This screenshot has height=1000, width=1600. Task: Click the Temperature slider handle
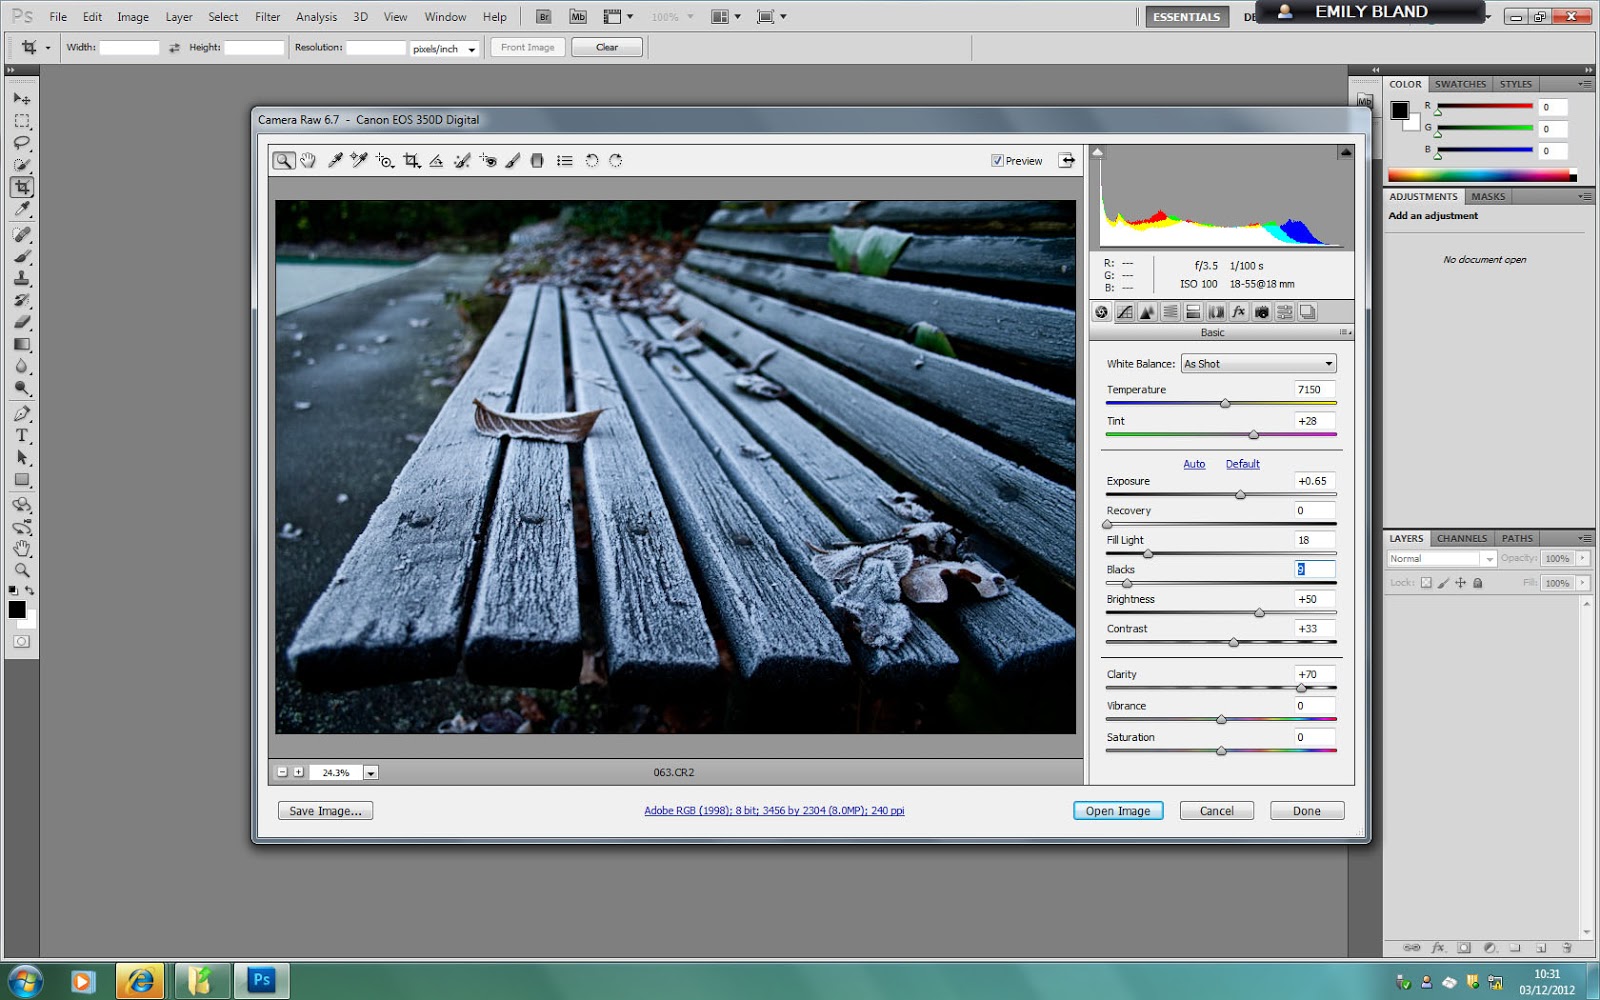tap(1225, 404)
